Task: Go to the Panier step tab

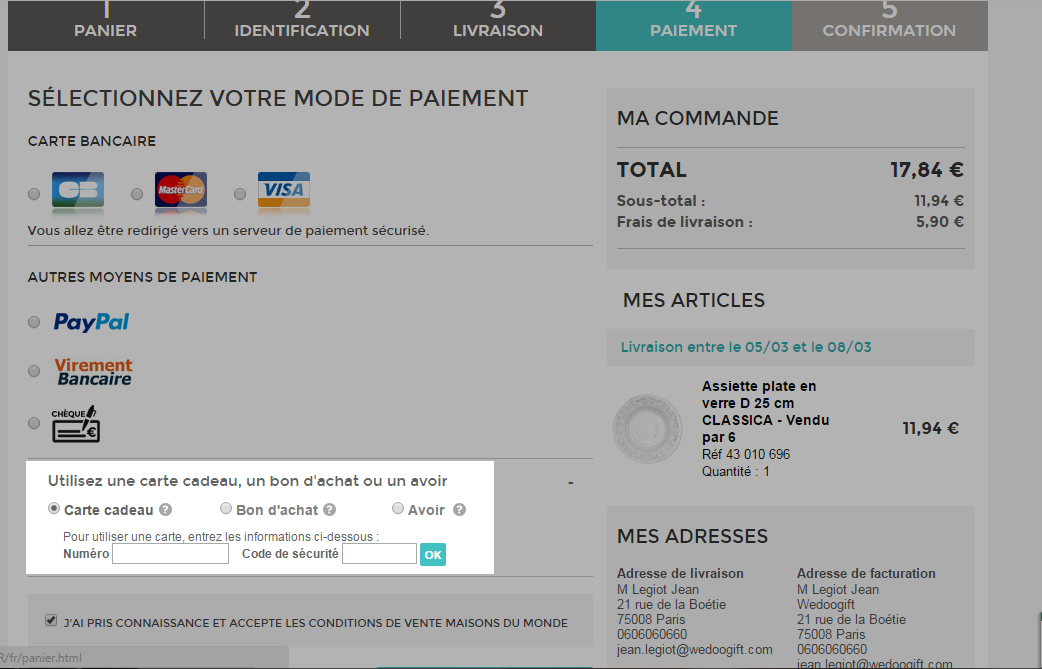Action: 106,25
